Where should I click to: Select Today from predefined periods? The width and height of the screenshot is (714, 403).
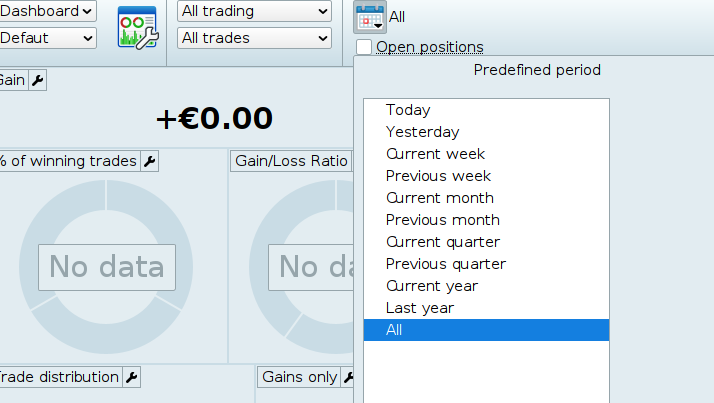point(408,110)
